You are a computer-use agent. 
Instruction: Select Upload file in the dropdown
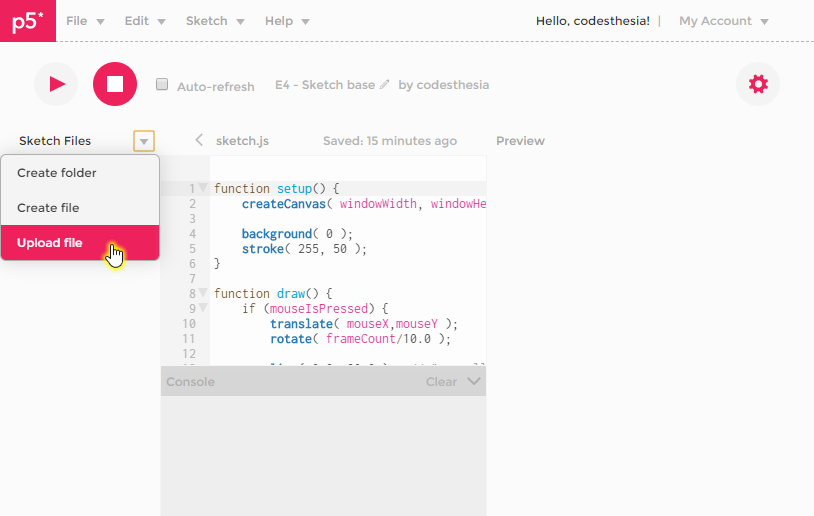click(80, 242)
